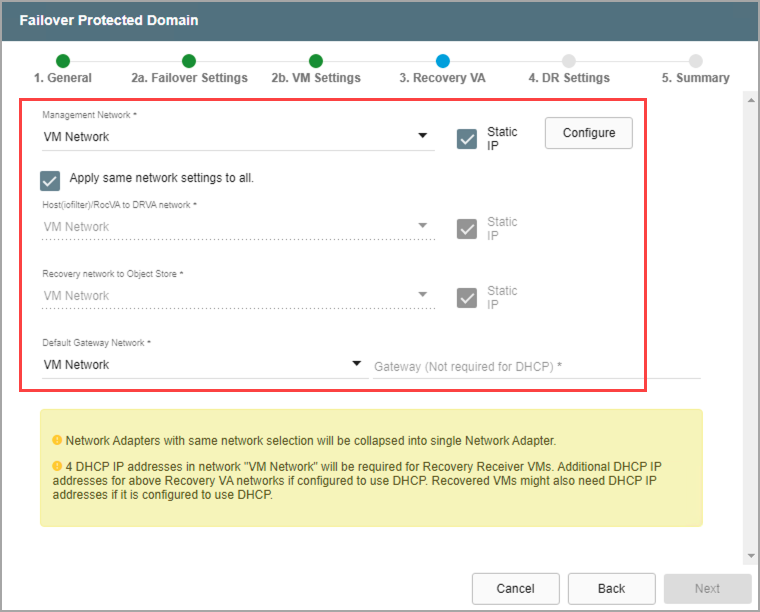Click the VM Settings step circle
Viewport: 760px width, 612px height.
(316, 61)
